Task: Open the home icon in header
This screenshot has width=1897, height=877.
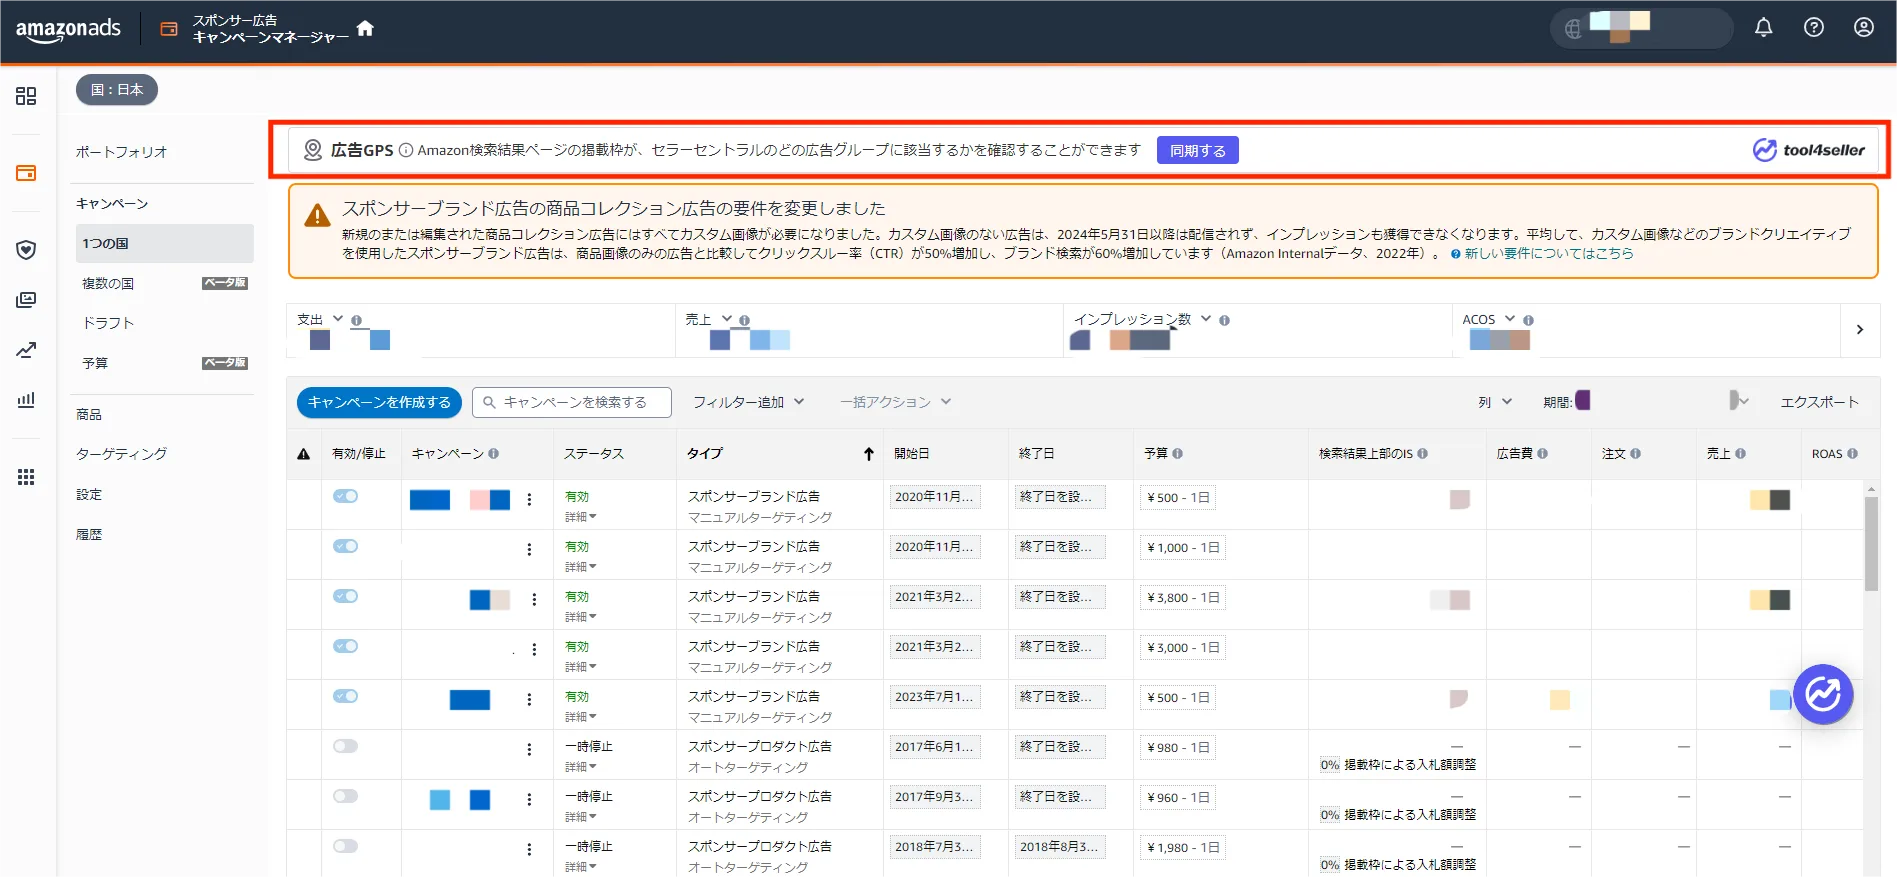Action: pos(365,28)
